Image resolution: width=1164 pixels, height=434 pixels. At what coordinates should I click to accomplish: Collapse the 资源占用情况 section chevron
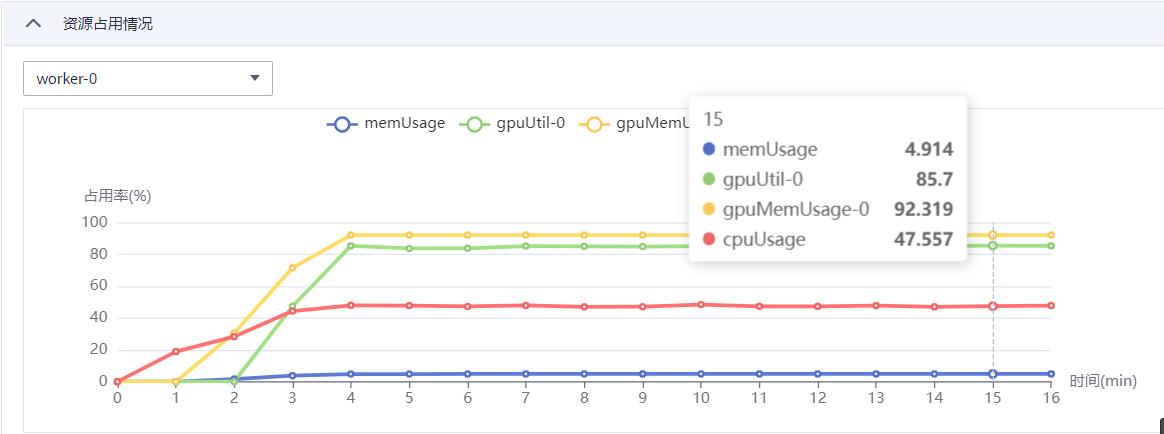pos(34,24)
